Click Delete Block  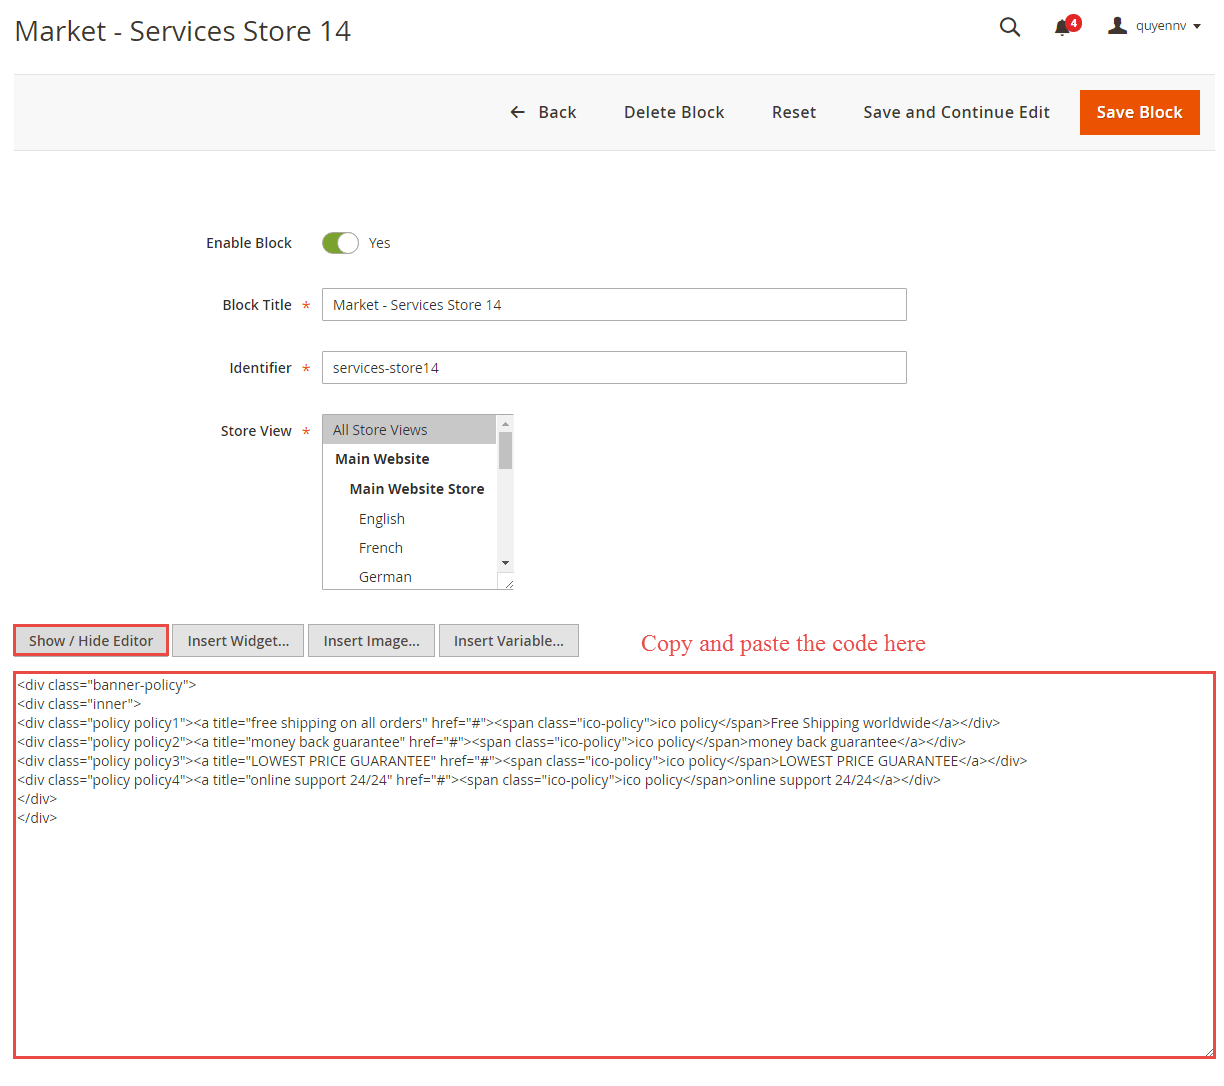click(674, 112)
